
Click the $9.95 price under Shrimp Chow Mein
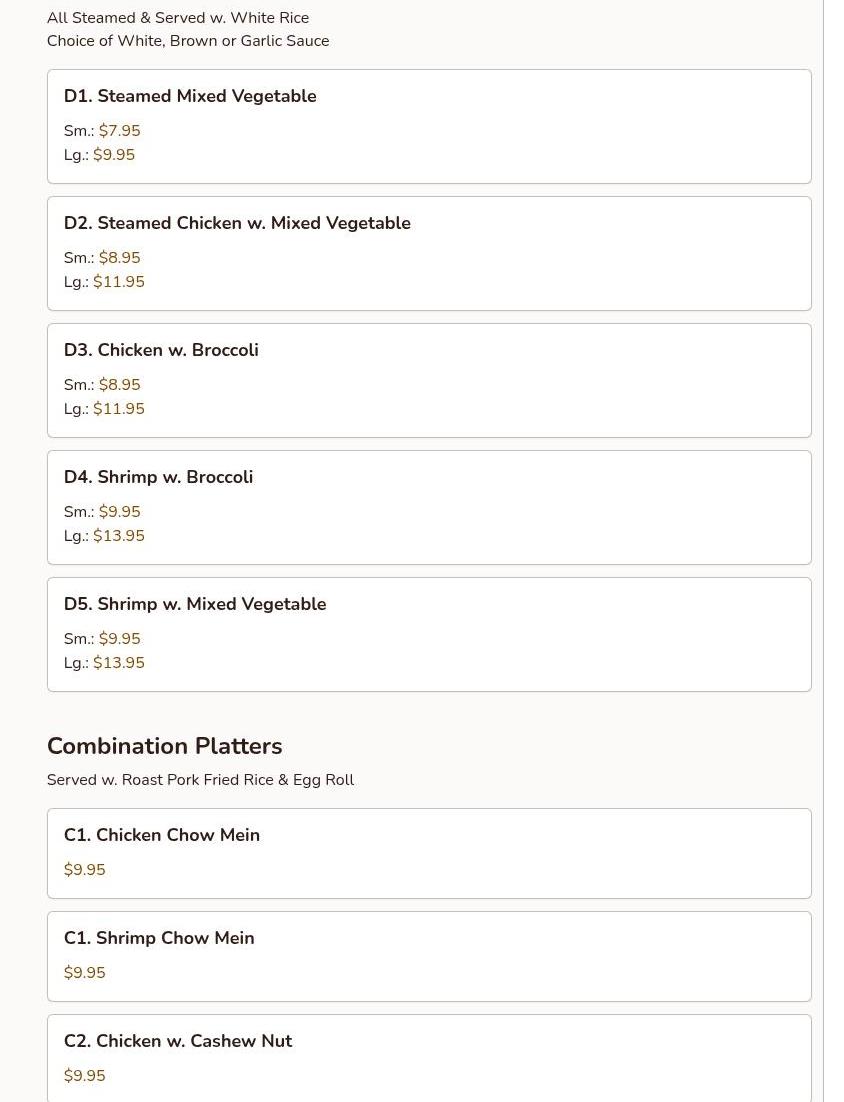point(84,973)
